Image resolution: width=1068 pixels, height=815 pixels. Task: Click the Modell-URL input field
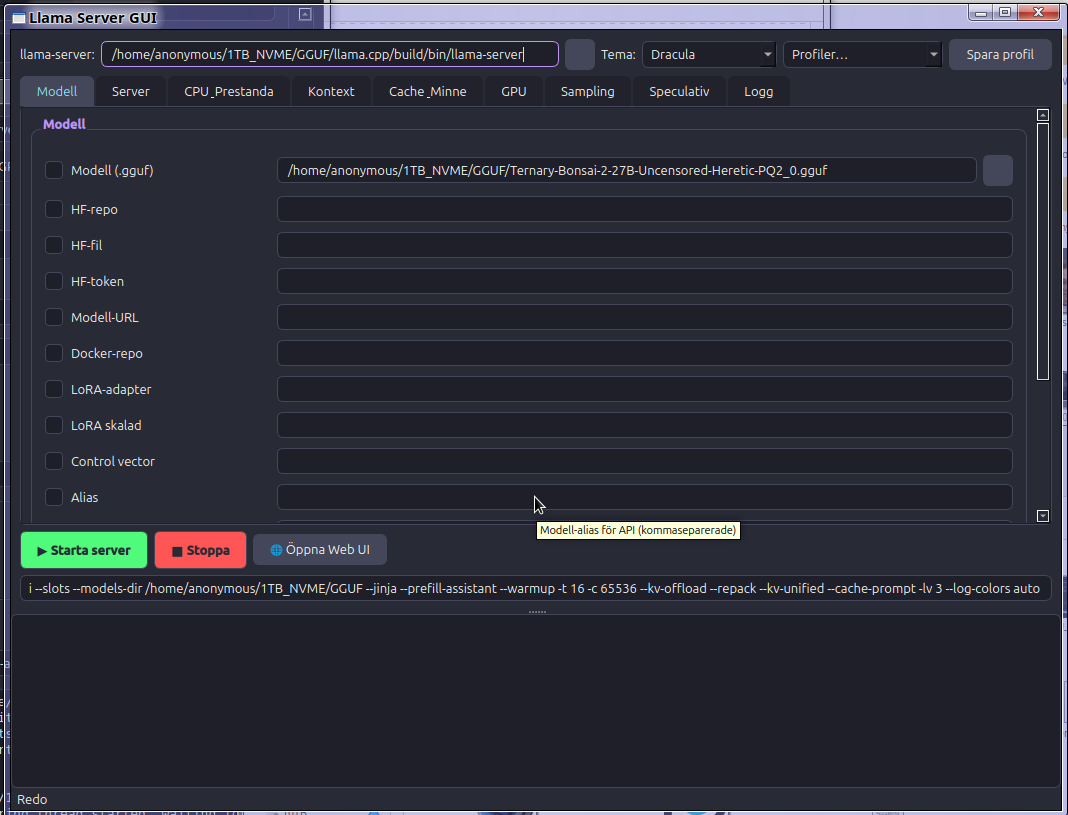(644, 317)
